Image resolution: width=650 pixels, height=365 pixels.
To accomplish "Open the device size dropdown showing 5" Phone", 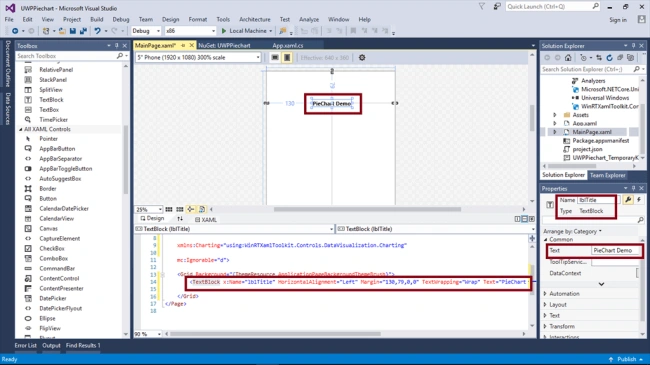I will coord(198,58).
